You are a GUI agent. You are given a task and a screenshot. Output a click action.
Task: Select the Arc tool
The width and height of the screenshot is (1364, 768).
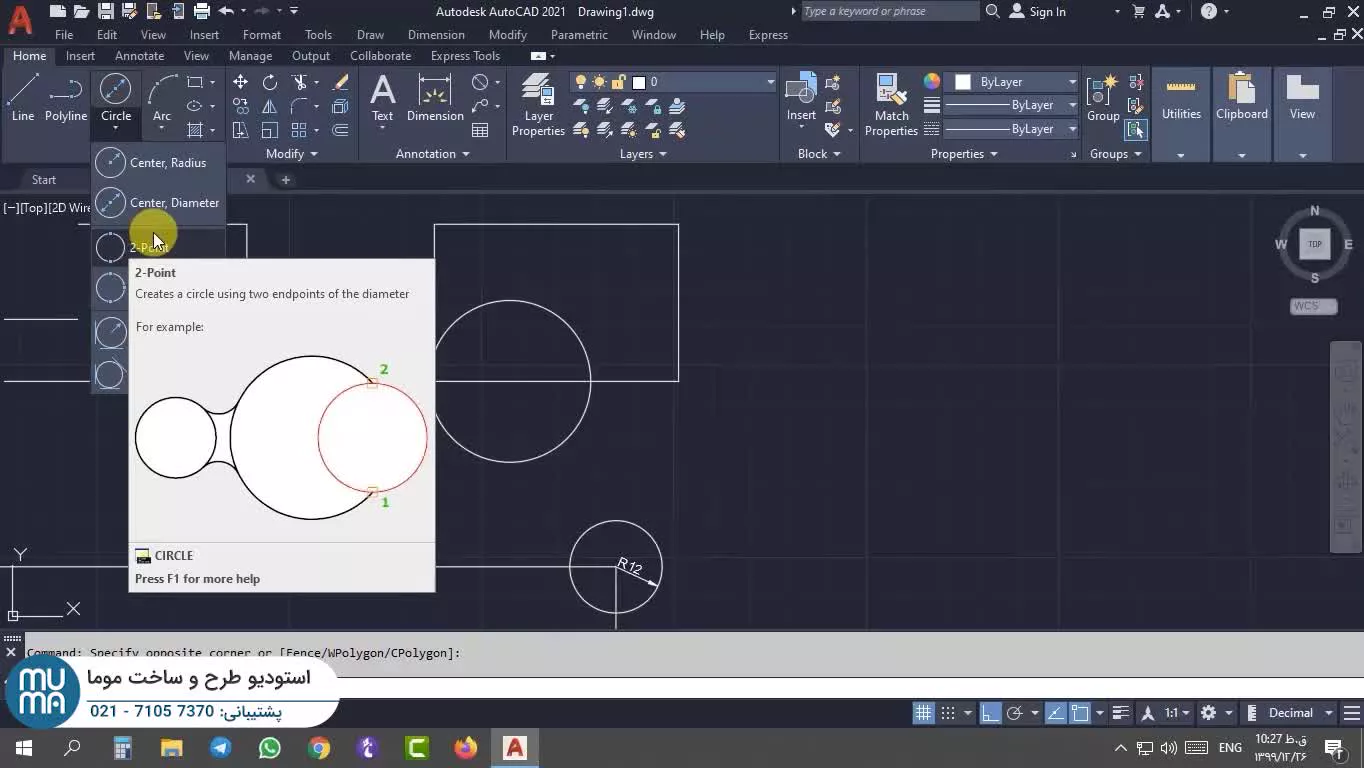point(161,98)
